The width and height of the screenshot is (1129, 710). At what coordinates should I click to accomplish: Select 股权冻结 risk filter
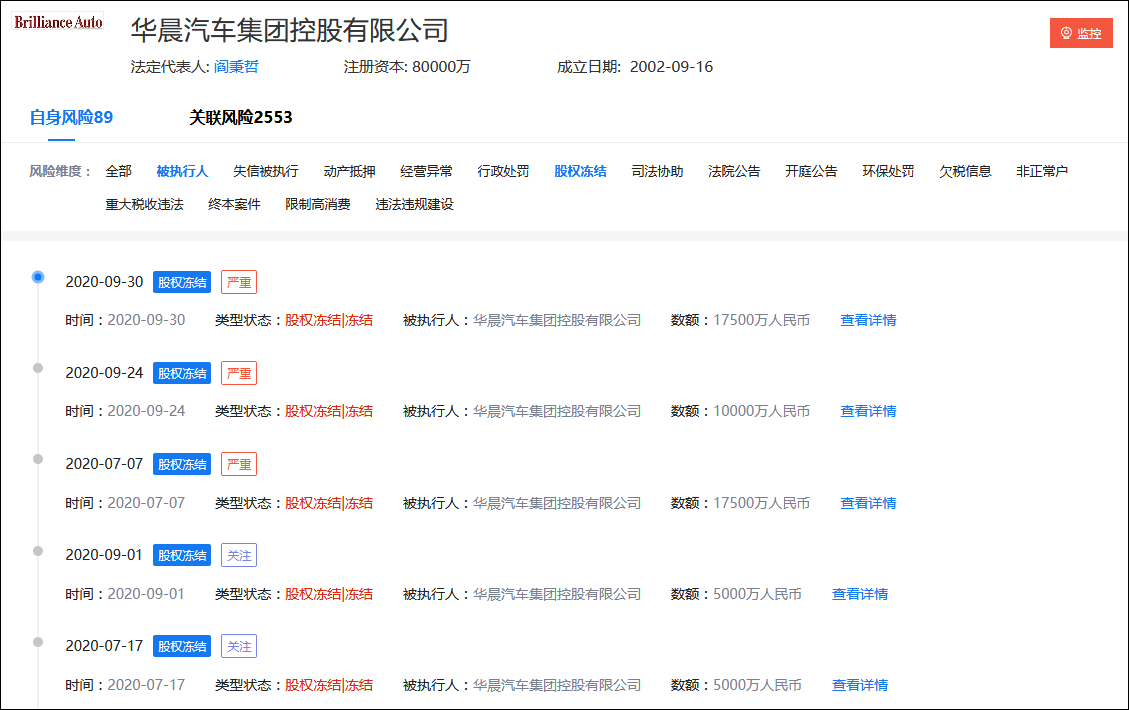(580, 171)
